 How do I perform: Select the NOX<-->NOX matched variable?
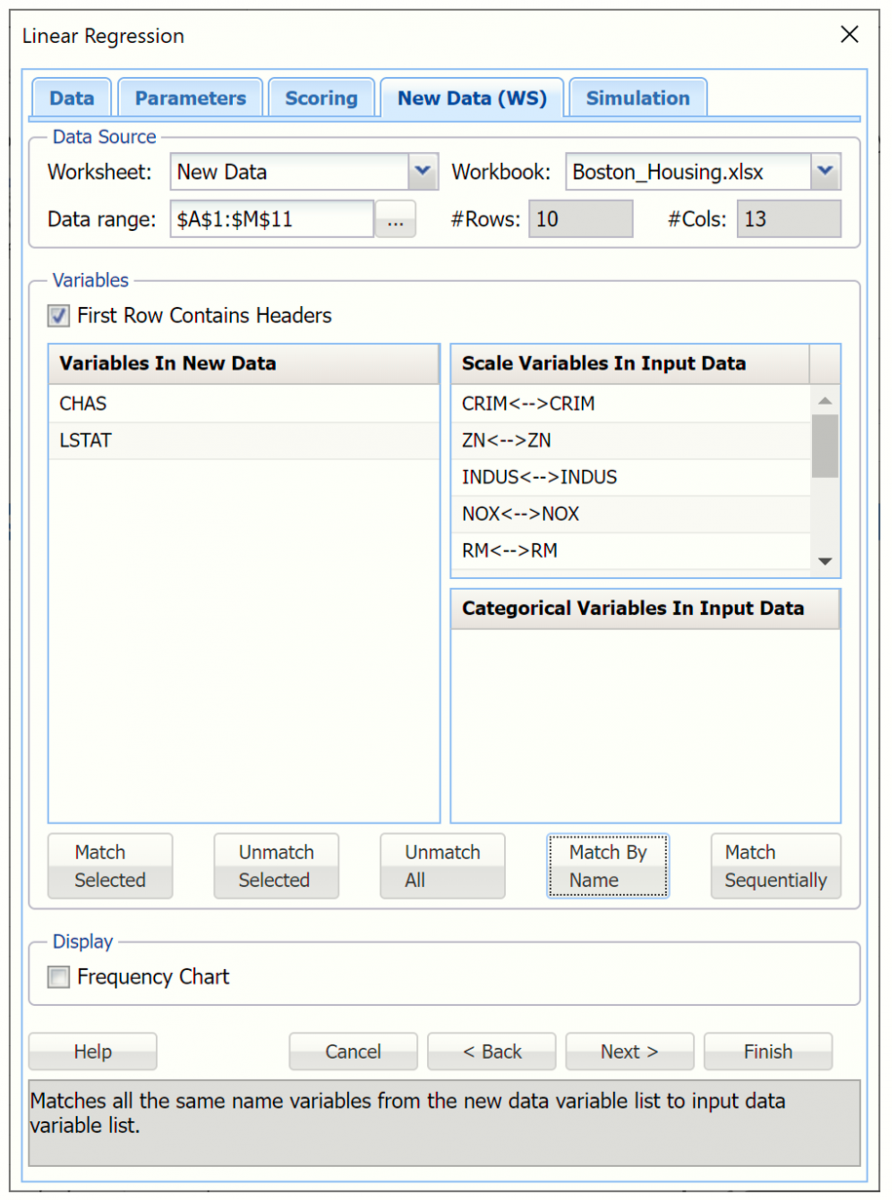pyautogui.click(x=630, y=514)
